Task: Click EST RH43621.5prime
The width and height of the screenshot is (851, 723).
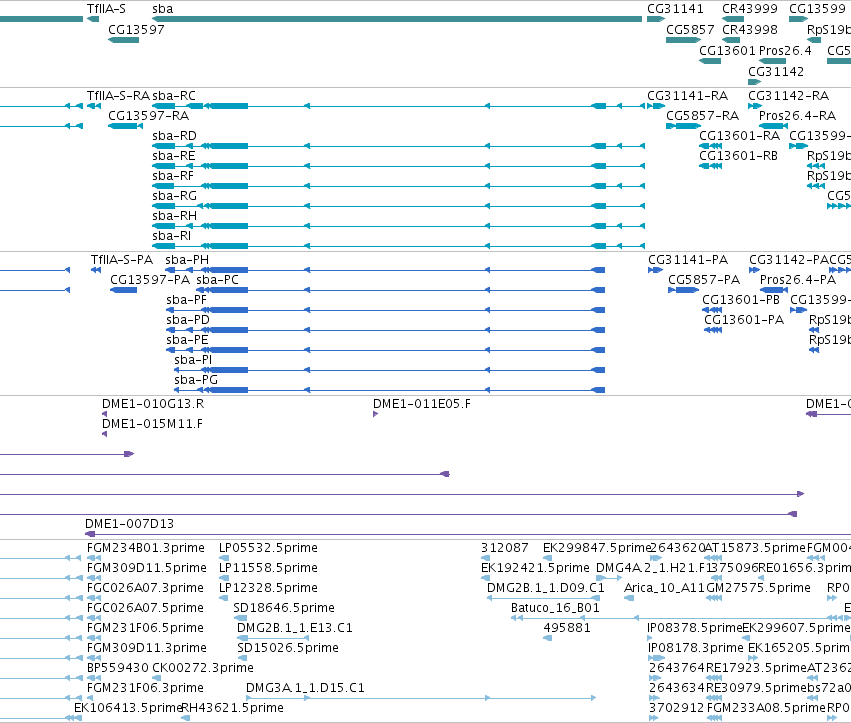Action: click(x=232, y=708)
